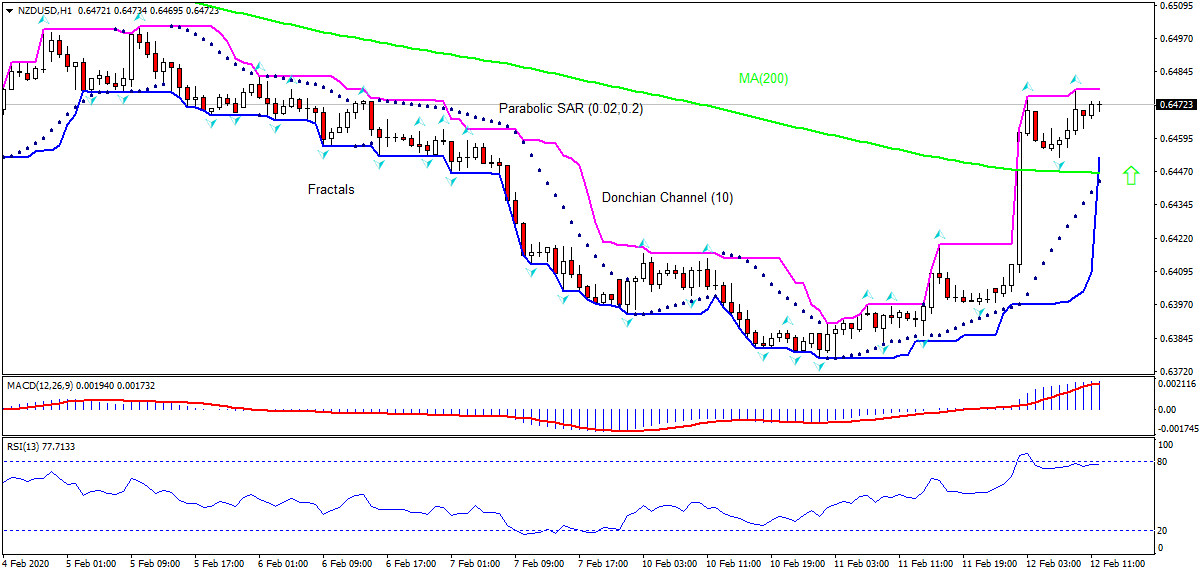The image size is (1200, 575).
Task: Click price axis value 0.64595
Action: (x=1176, y=139)
